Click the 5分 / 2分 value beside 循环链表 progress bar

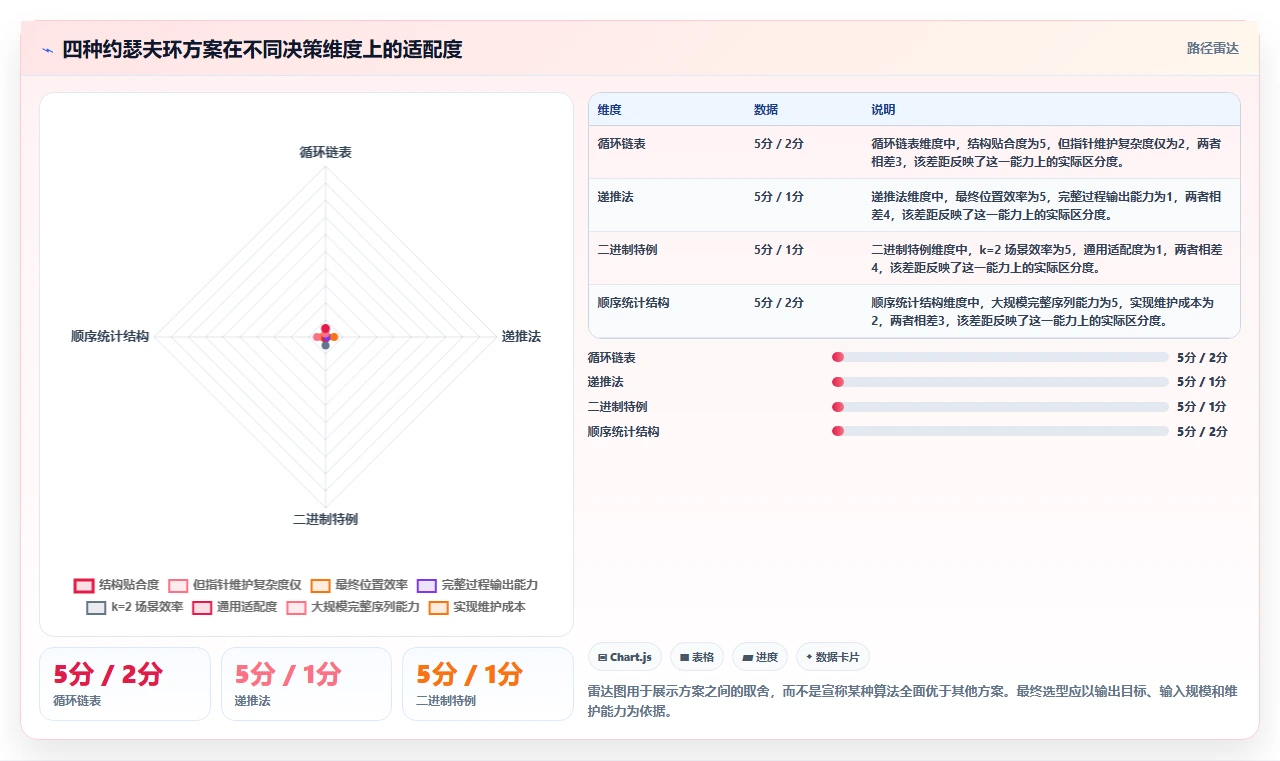coord(1202,357)
